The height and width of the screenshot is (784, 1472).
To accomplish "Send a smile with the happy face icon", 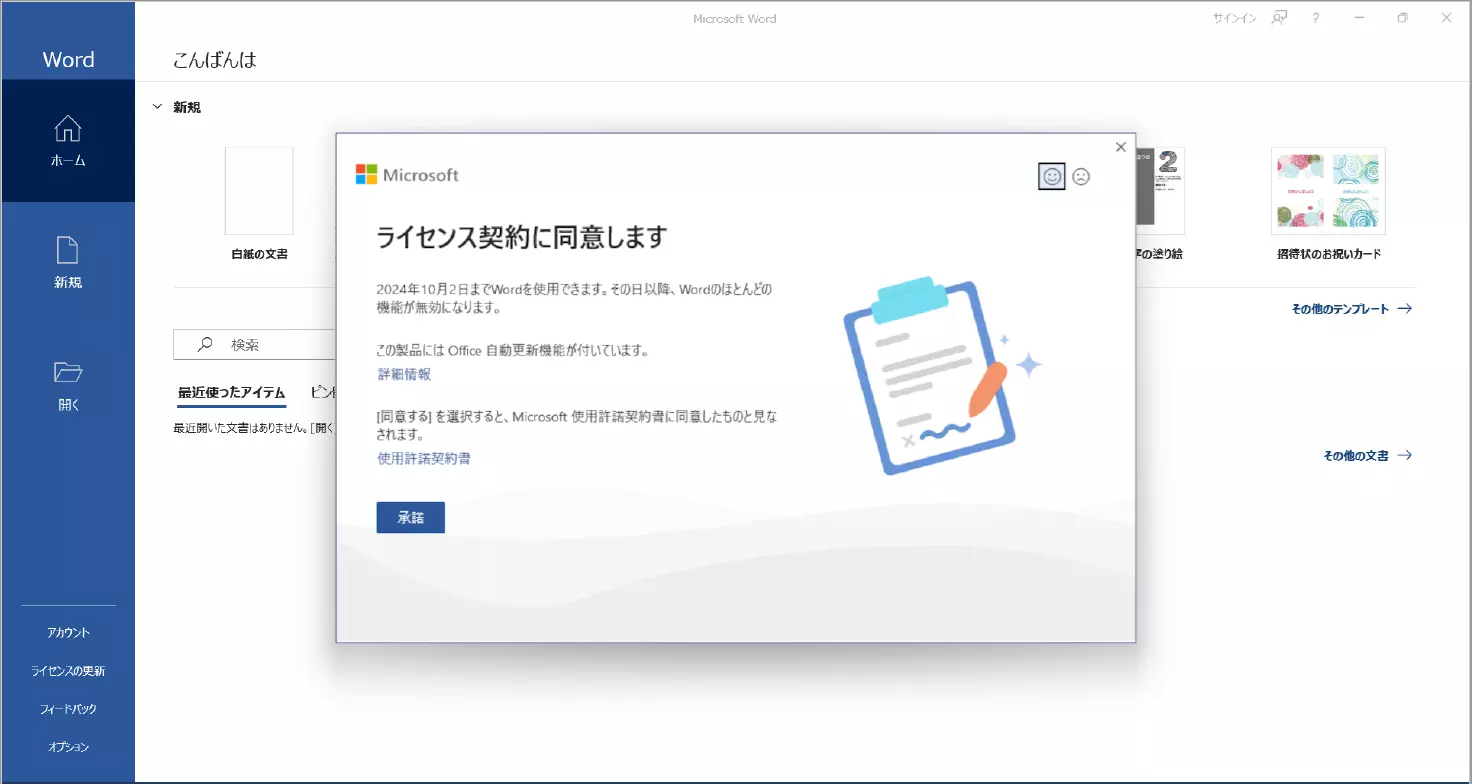I will [x=1051, y=176].
